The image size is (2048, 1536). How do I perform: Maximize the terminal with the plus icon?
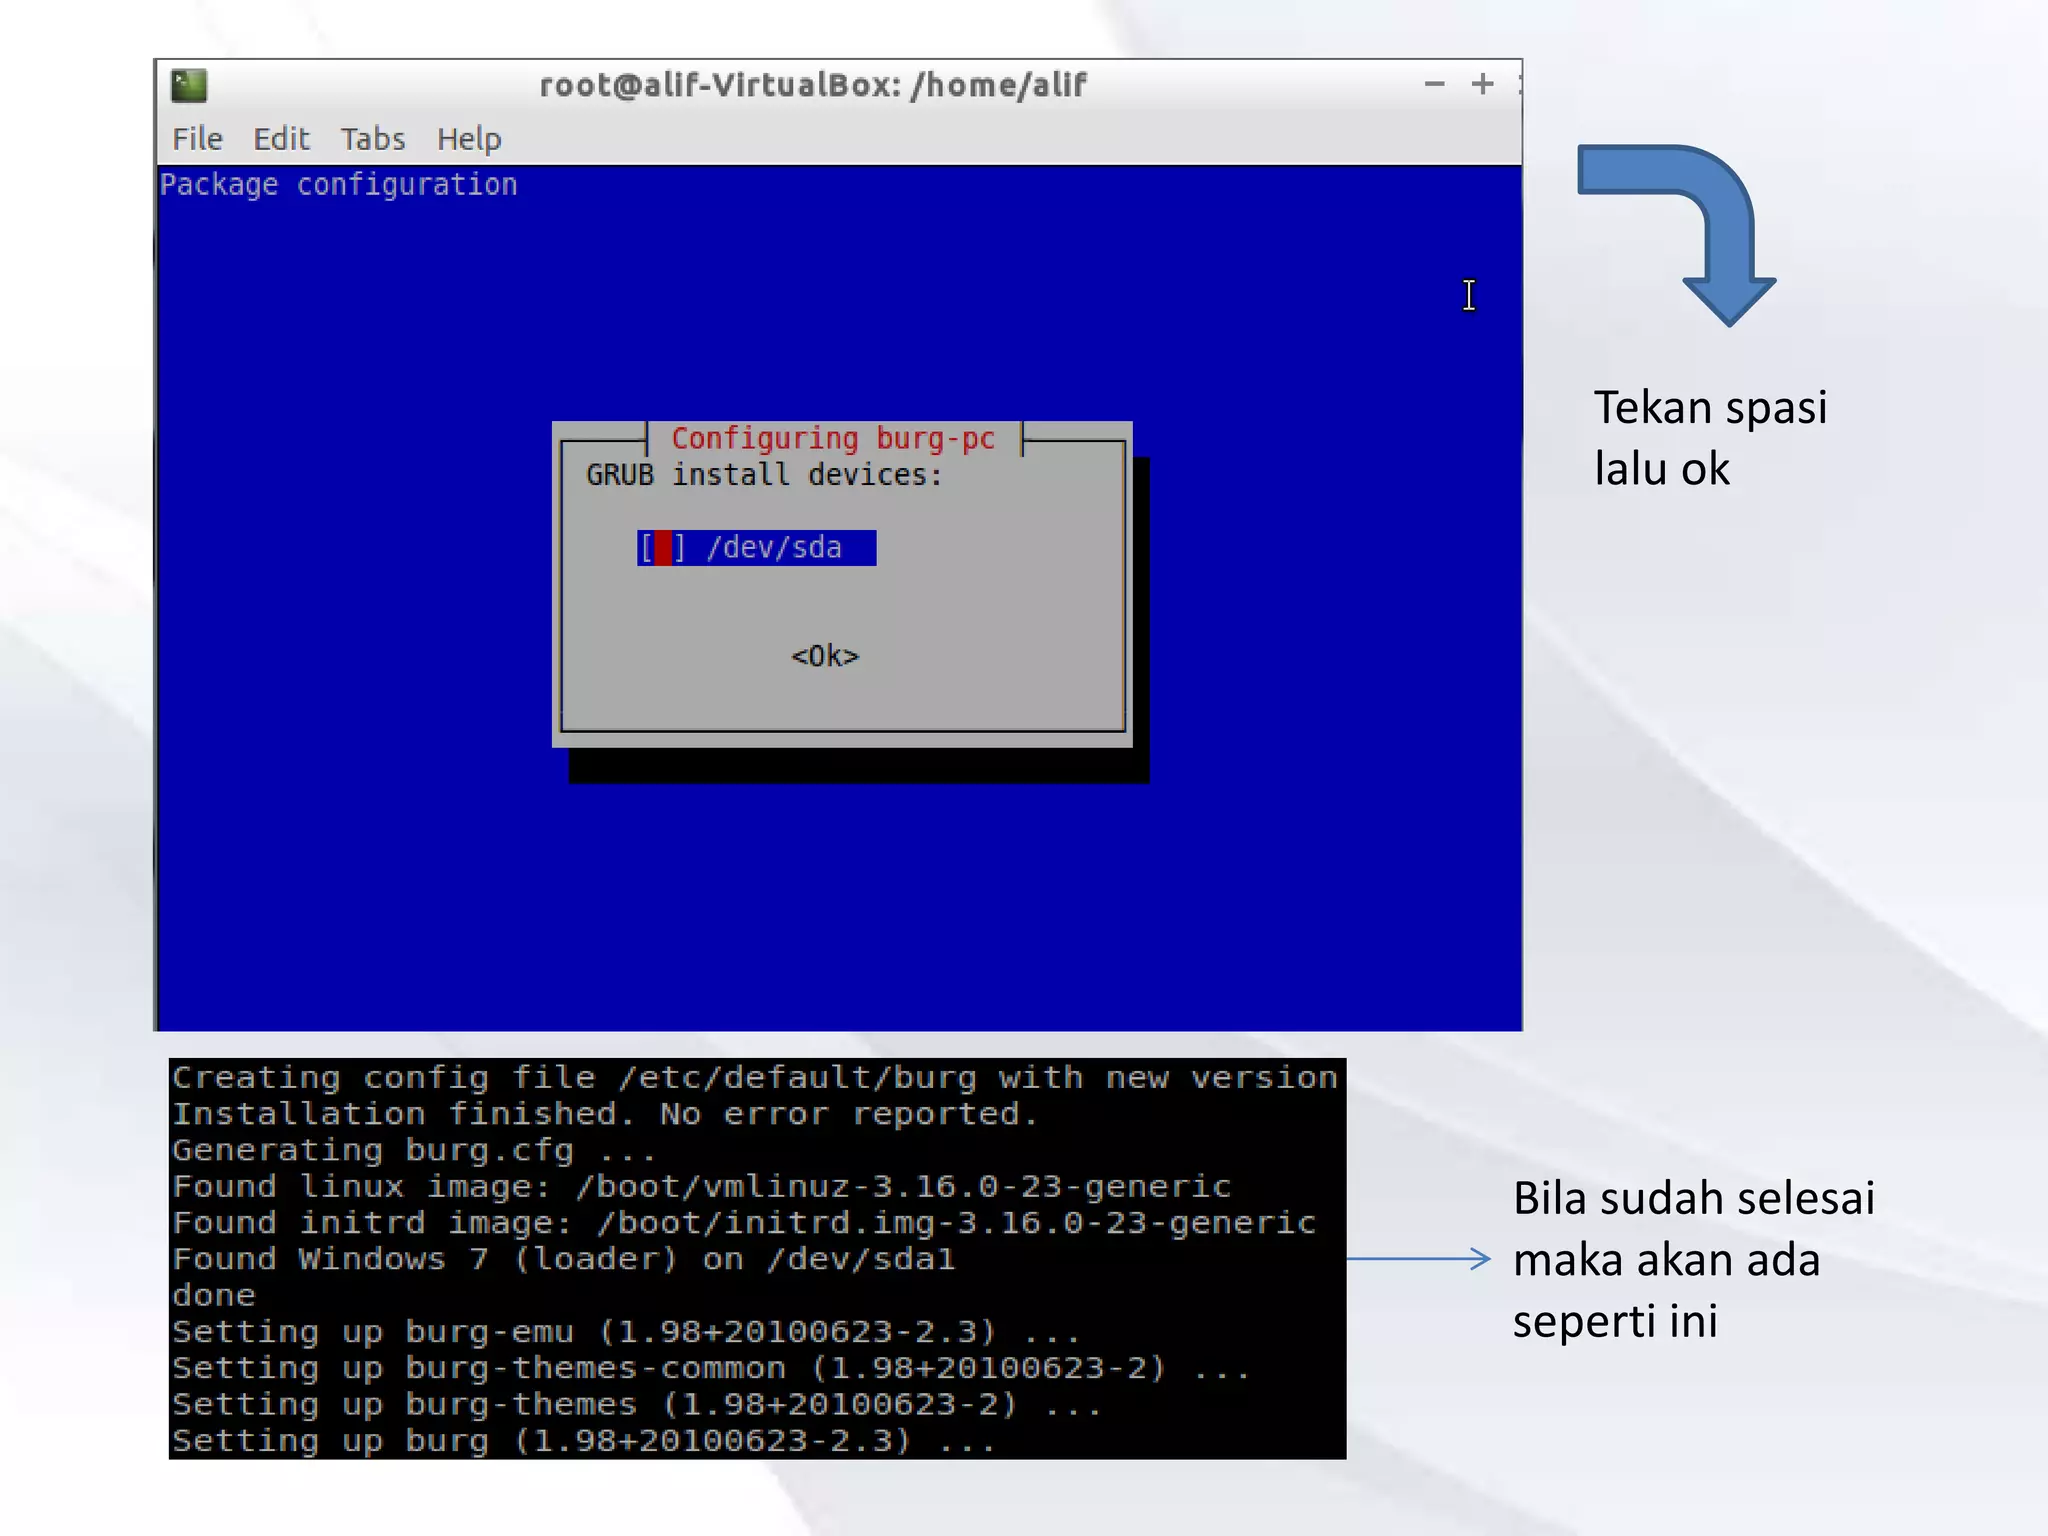coord(1482,85)
